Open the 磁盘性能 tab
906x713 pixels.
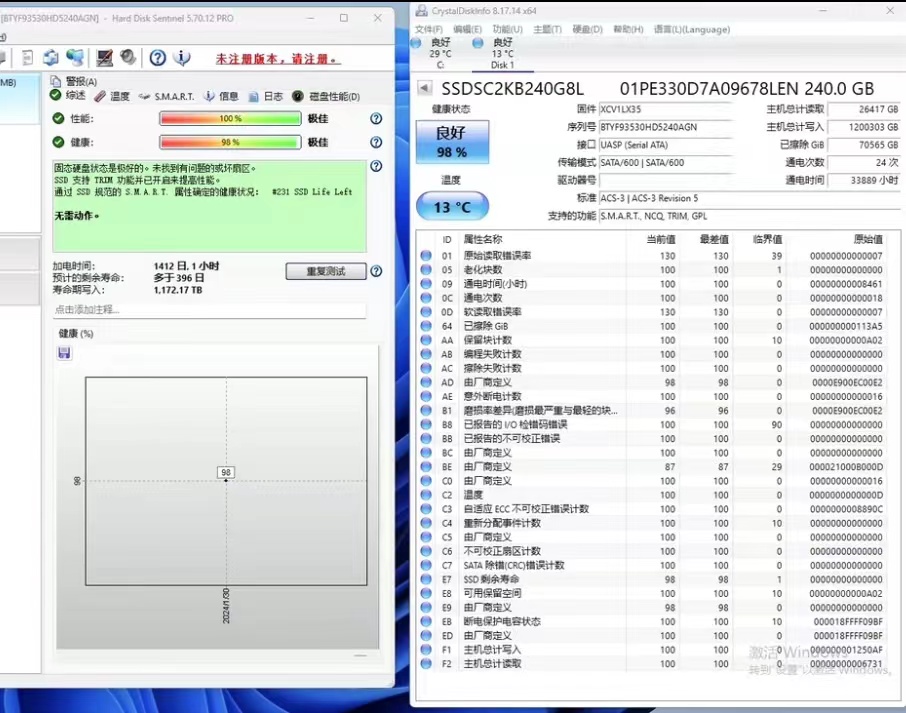point(326,97)
